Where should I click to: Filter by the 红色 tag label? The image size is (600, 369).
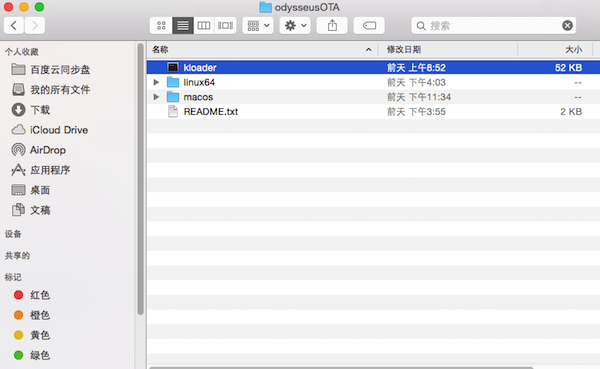(40, 295)
